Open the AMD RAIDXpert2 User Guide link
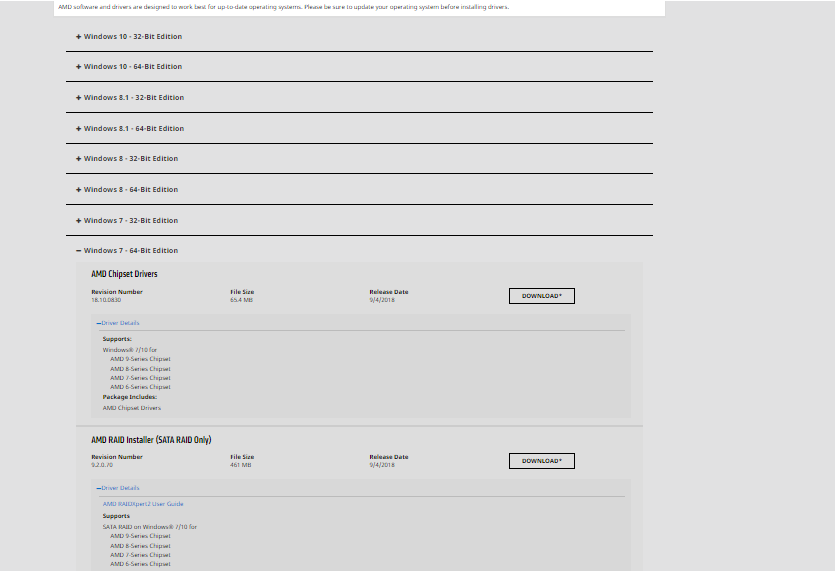The image size is (835, 571). click(x=143, y=504)
